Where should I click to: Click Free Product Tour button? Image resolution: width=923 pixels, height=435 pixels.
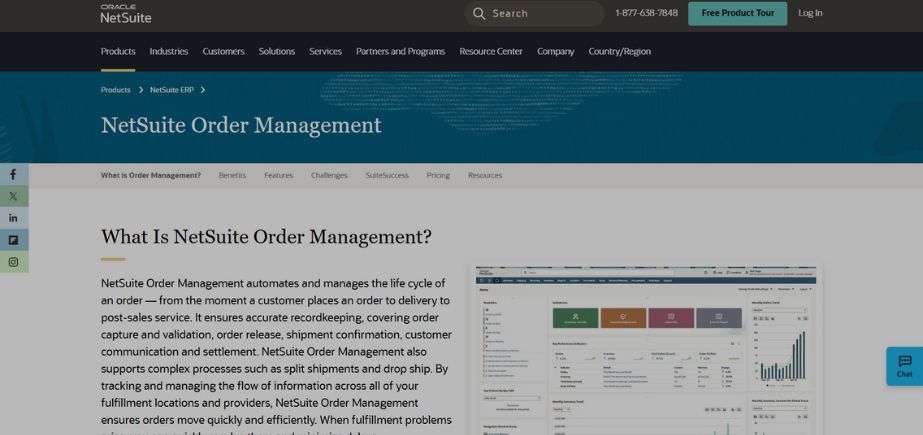click(738, 13)
